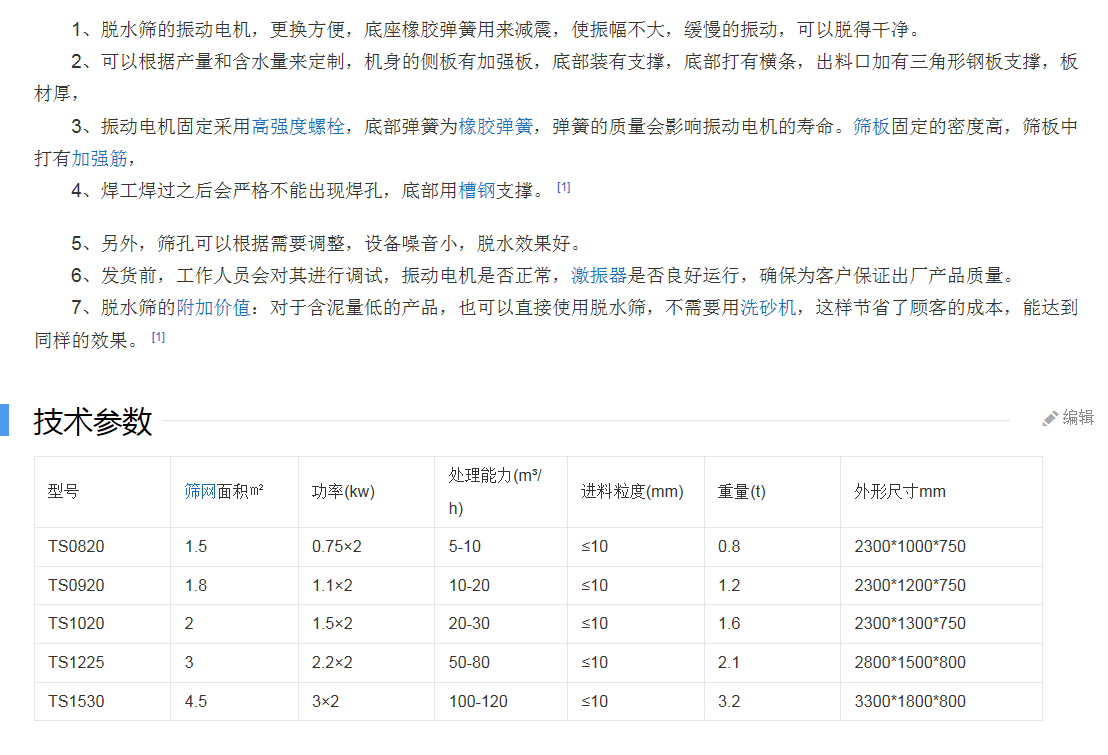1108x755 pixels.
Task: Click reference [1] after 同样的效果
Action: click(158, 337)
